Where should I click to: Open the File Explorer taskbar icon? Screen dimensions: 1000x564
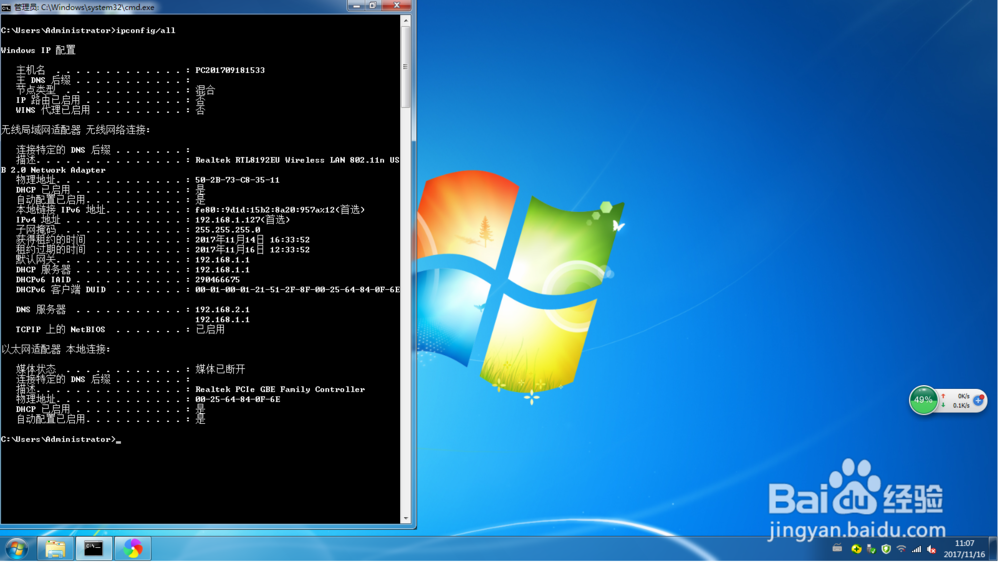(55, 549)
